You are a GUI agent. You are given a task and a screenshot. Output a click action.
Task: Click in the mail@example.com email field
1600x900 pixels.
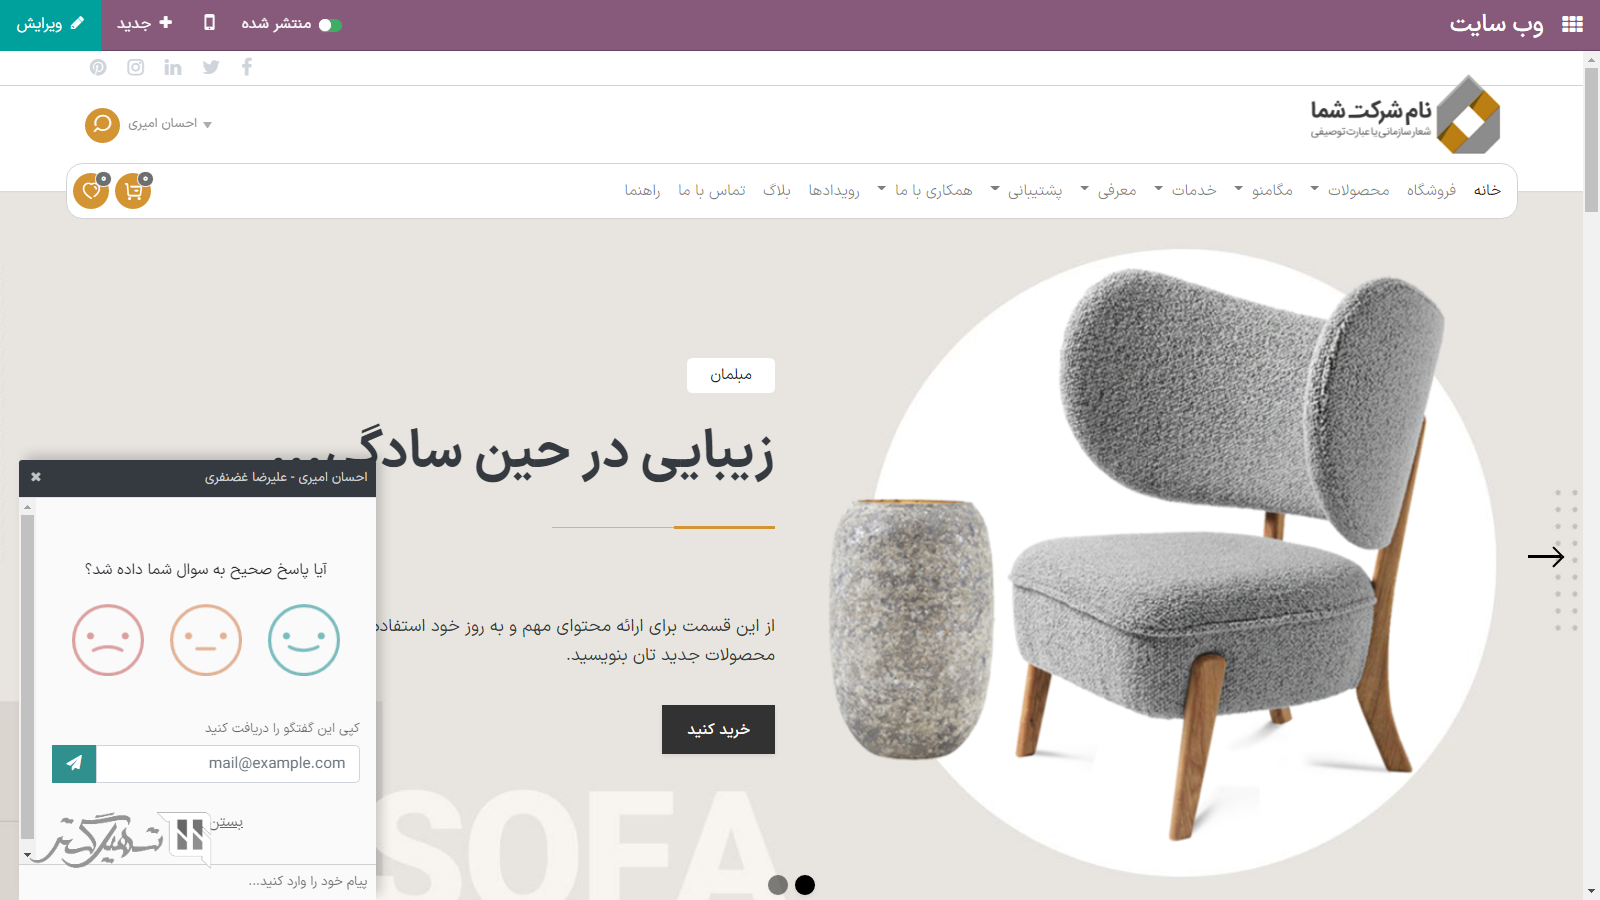click(x=228, y=763)
